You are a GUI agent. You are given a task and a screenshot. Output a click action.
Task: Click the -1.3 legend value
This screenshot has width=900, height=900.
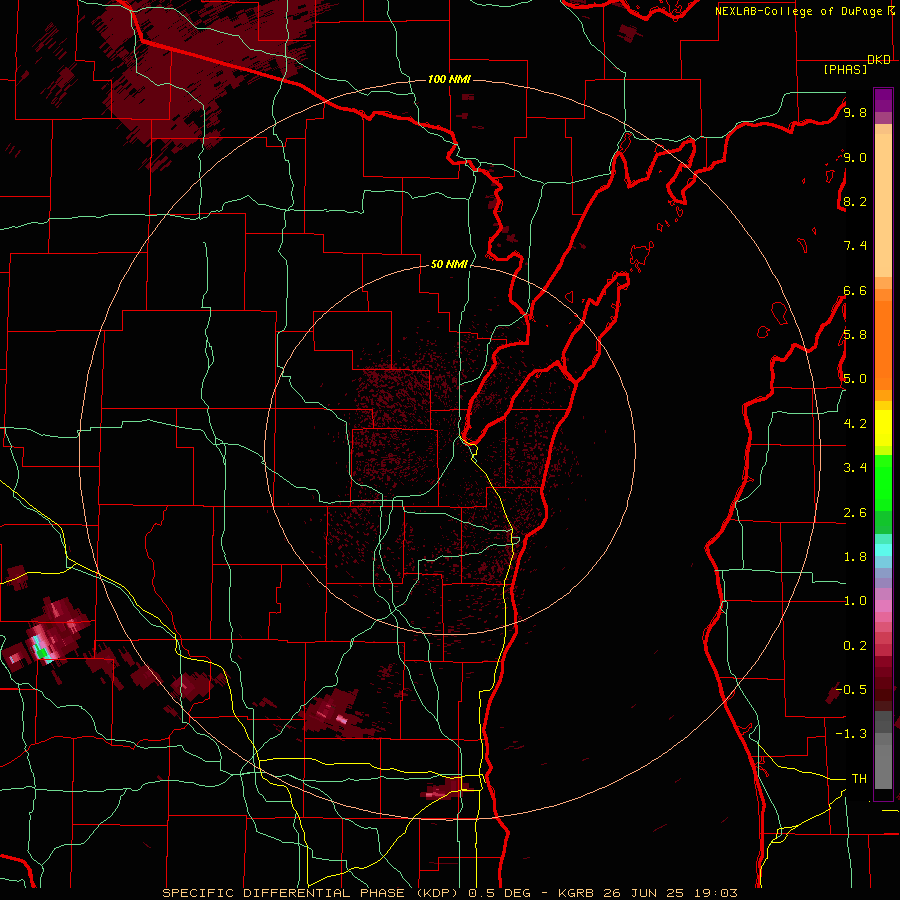coord(851,734)
